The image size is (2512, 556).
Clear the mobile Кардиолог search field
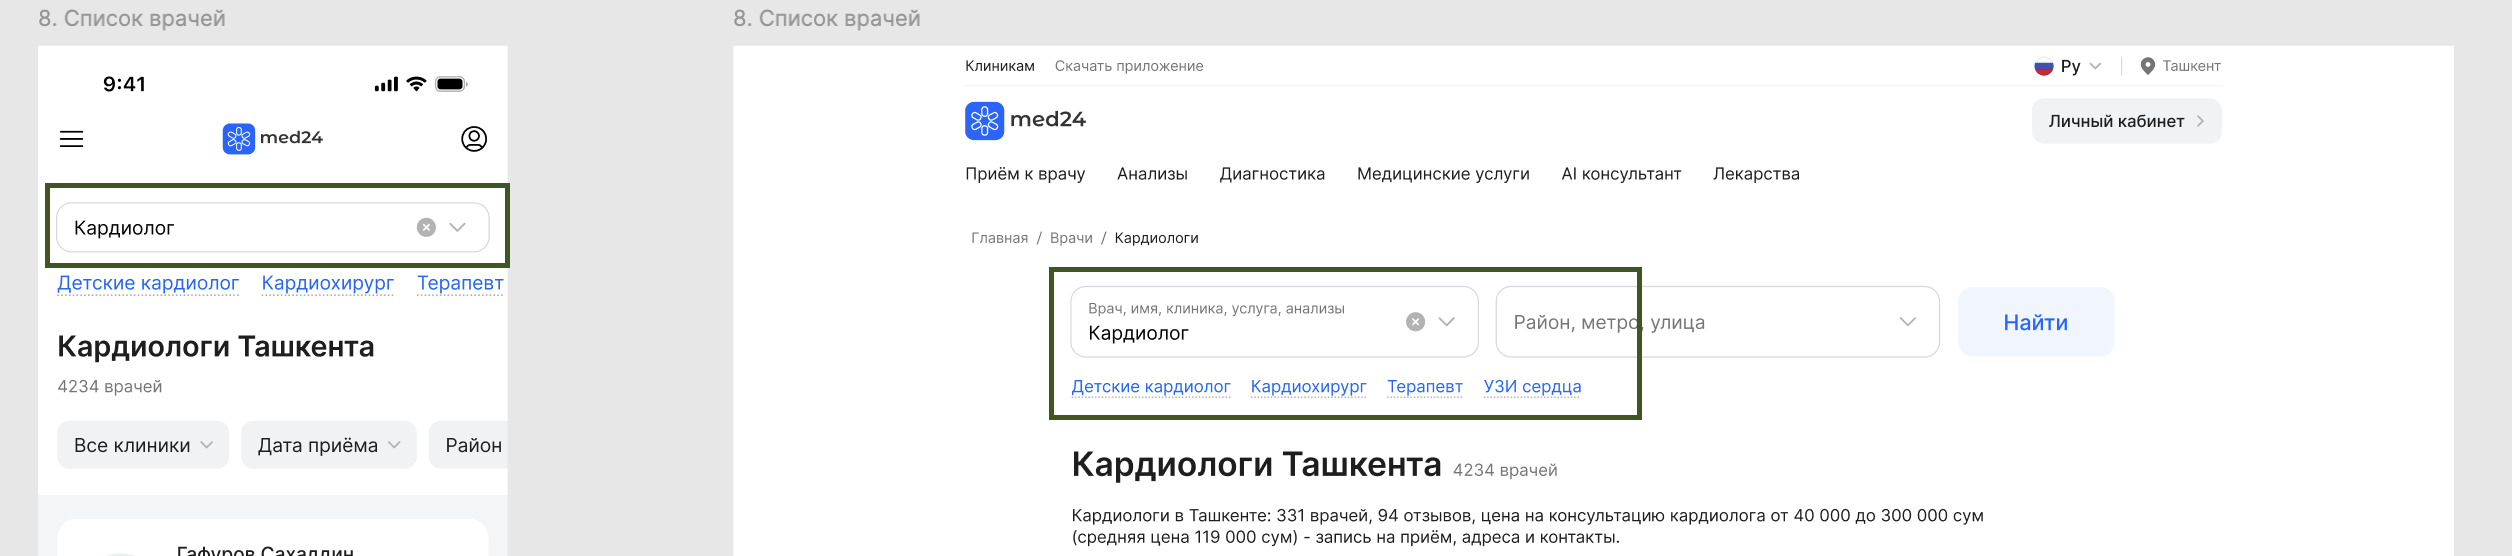click(x=426, y=227)
